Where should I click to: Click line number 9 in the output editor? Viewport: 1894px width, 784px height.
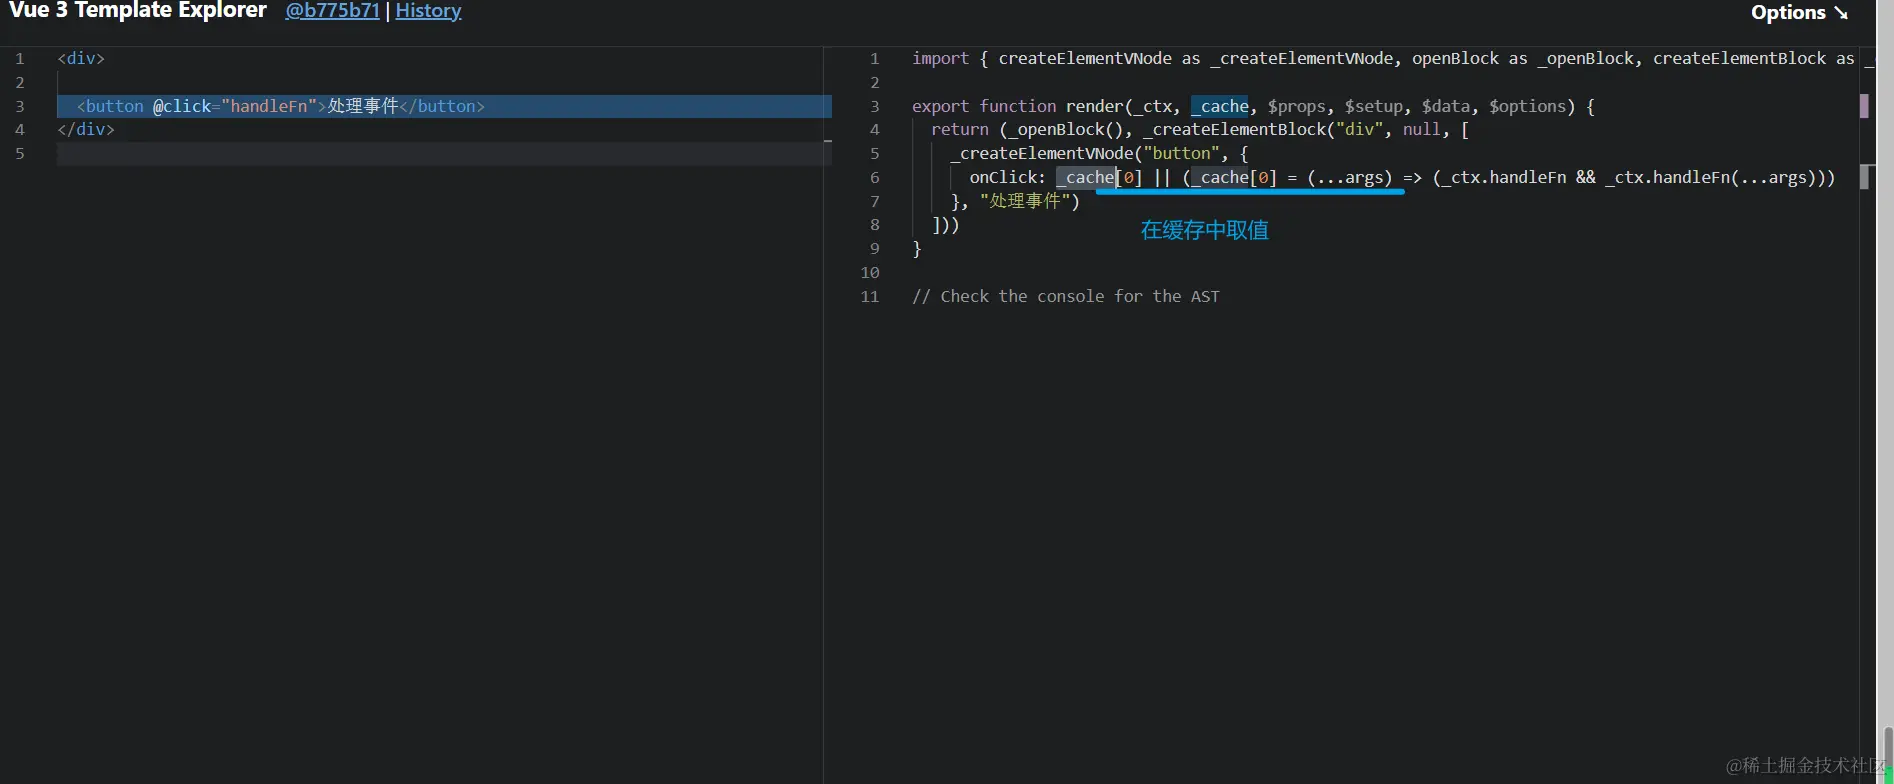click(875, 248)
